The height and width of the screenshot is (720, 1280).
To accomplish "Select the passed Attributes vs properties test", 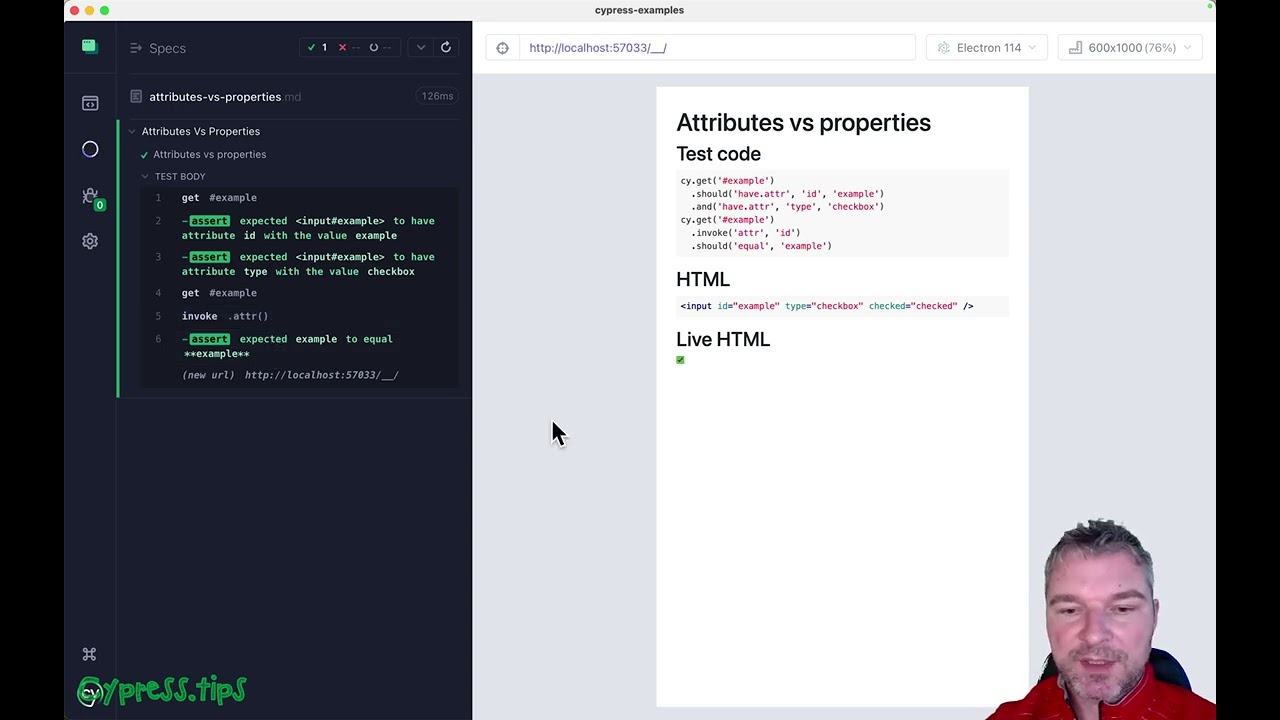I will (209, 154).
